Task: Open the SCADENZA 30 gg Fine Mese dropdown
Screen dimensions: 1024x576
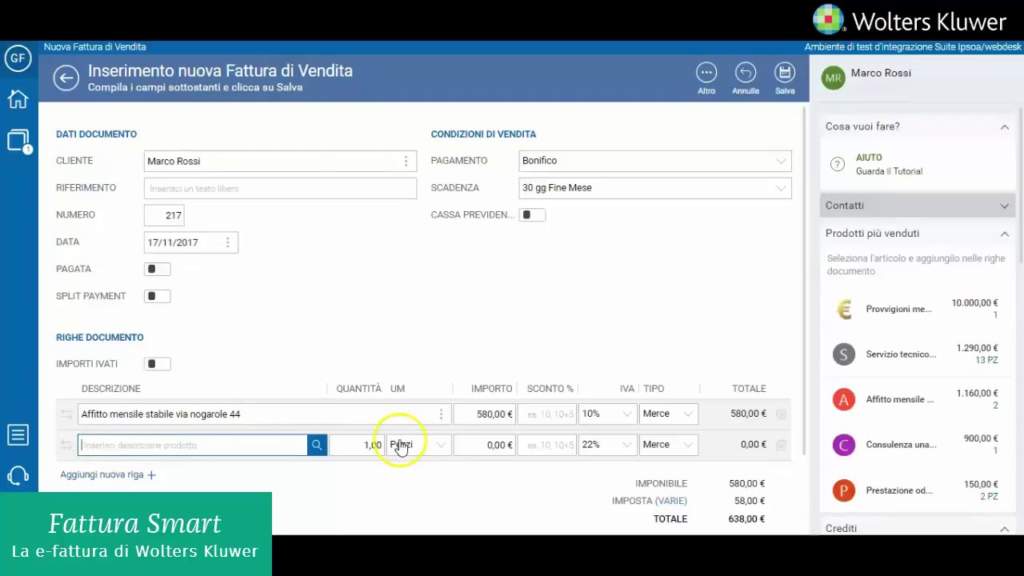Action: pyautogui.click(x=655, y=188)
